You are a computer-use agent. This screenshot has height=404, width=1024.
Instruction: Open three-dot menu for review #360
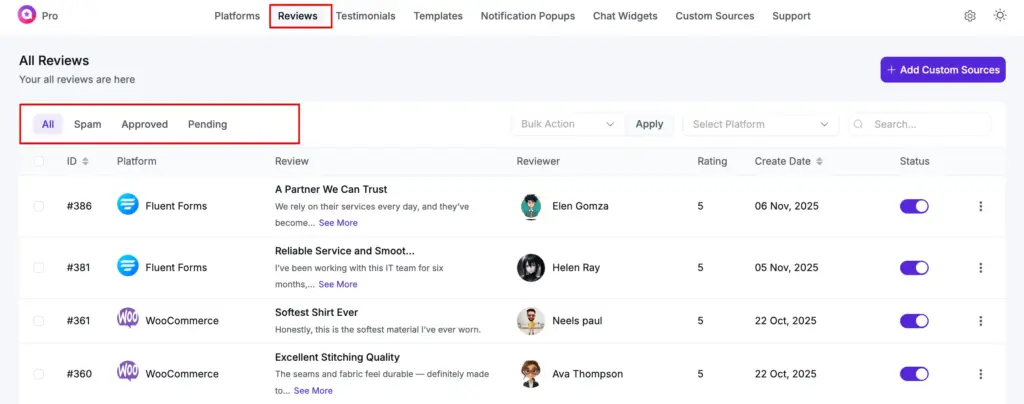click(x=980, y=374)
